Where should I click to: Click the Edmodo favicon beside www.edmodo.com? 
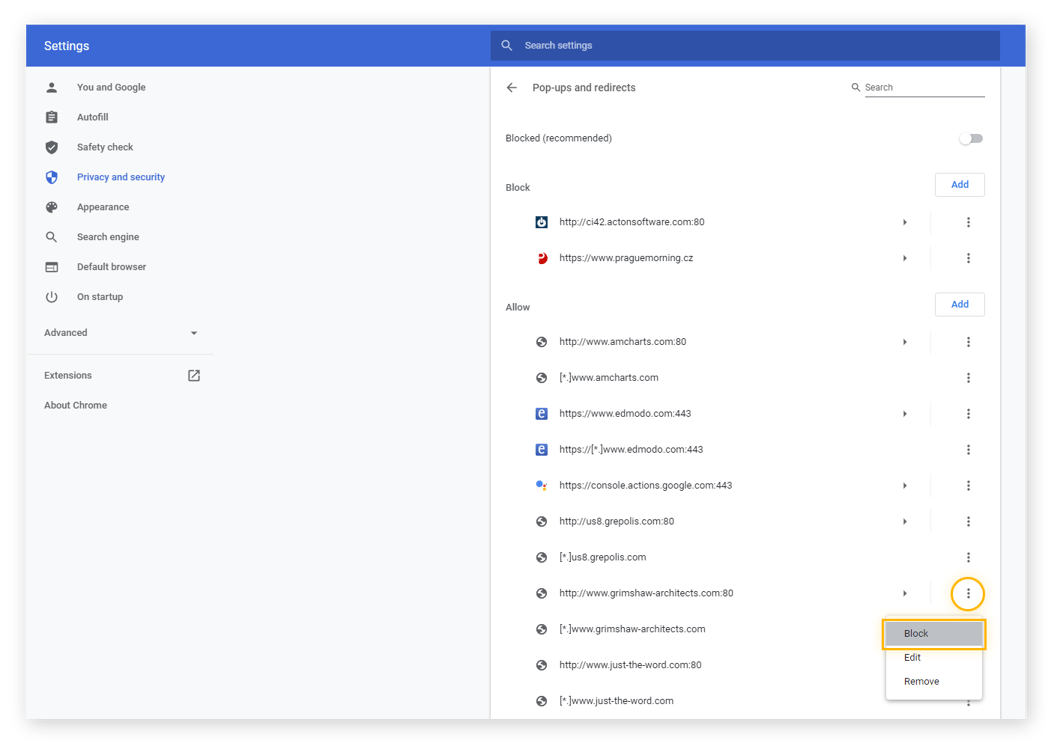click(x=541, y=413)
